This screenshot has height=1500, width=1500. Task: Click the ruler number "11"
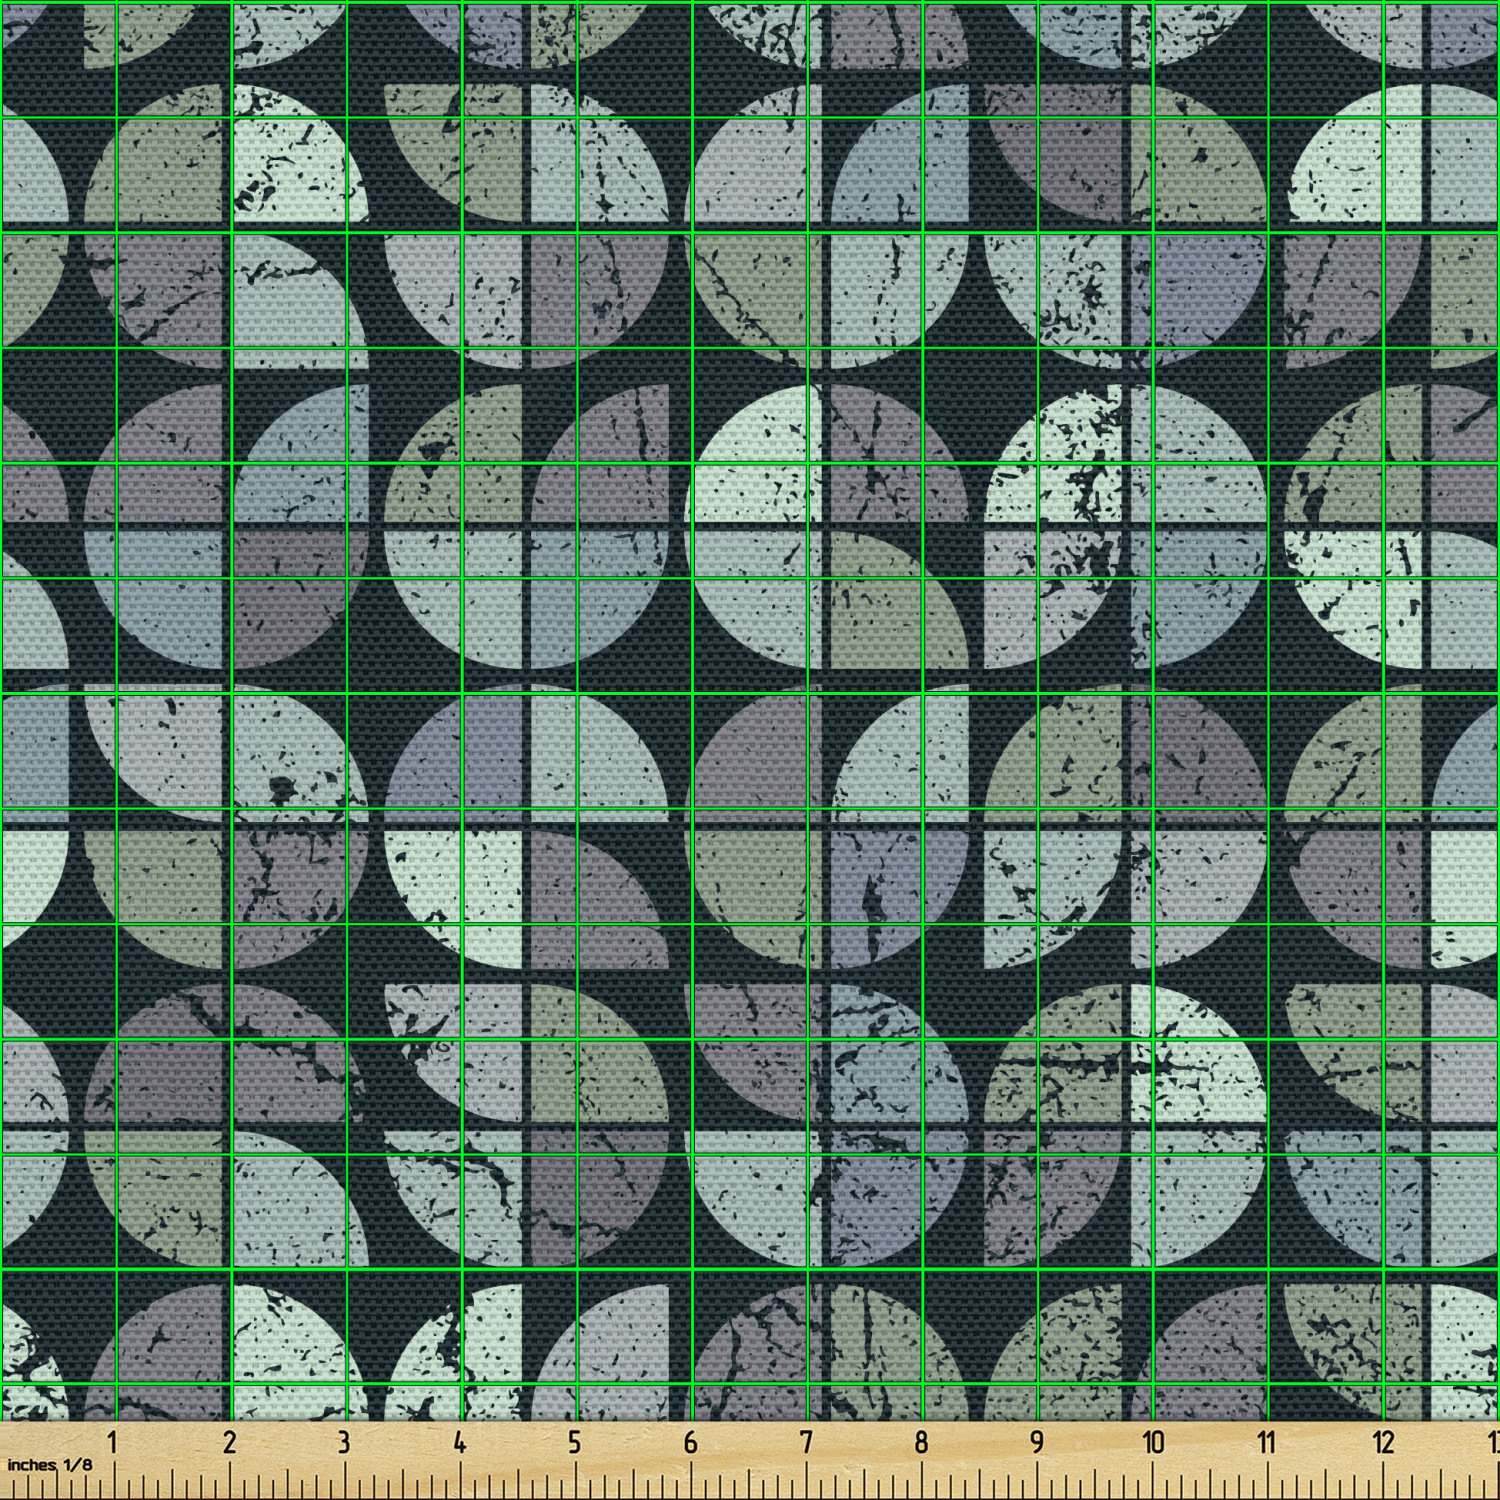[1267, 1442]
